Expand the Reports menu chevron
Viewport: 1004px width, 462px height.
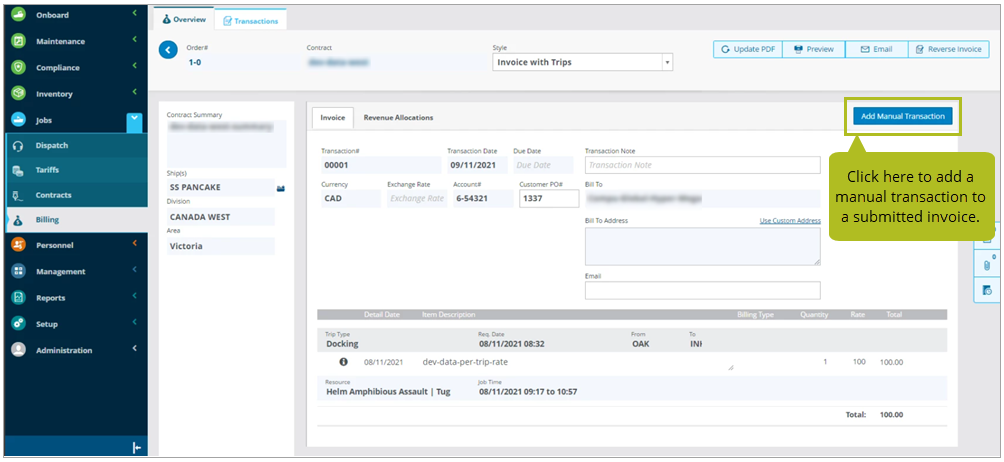click(135, 296)
